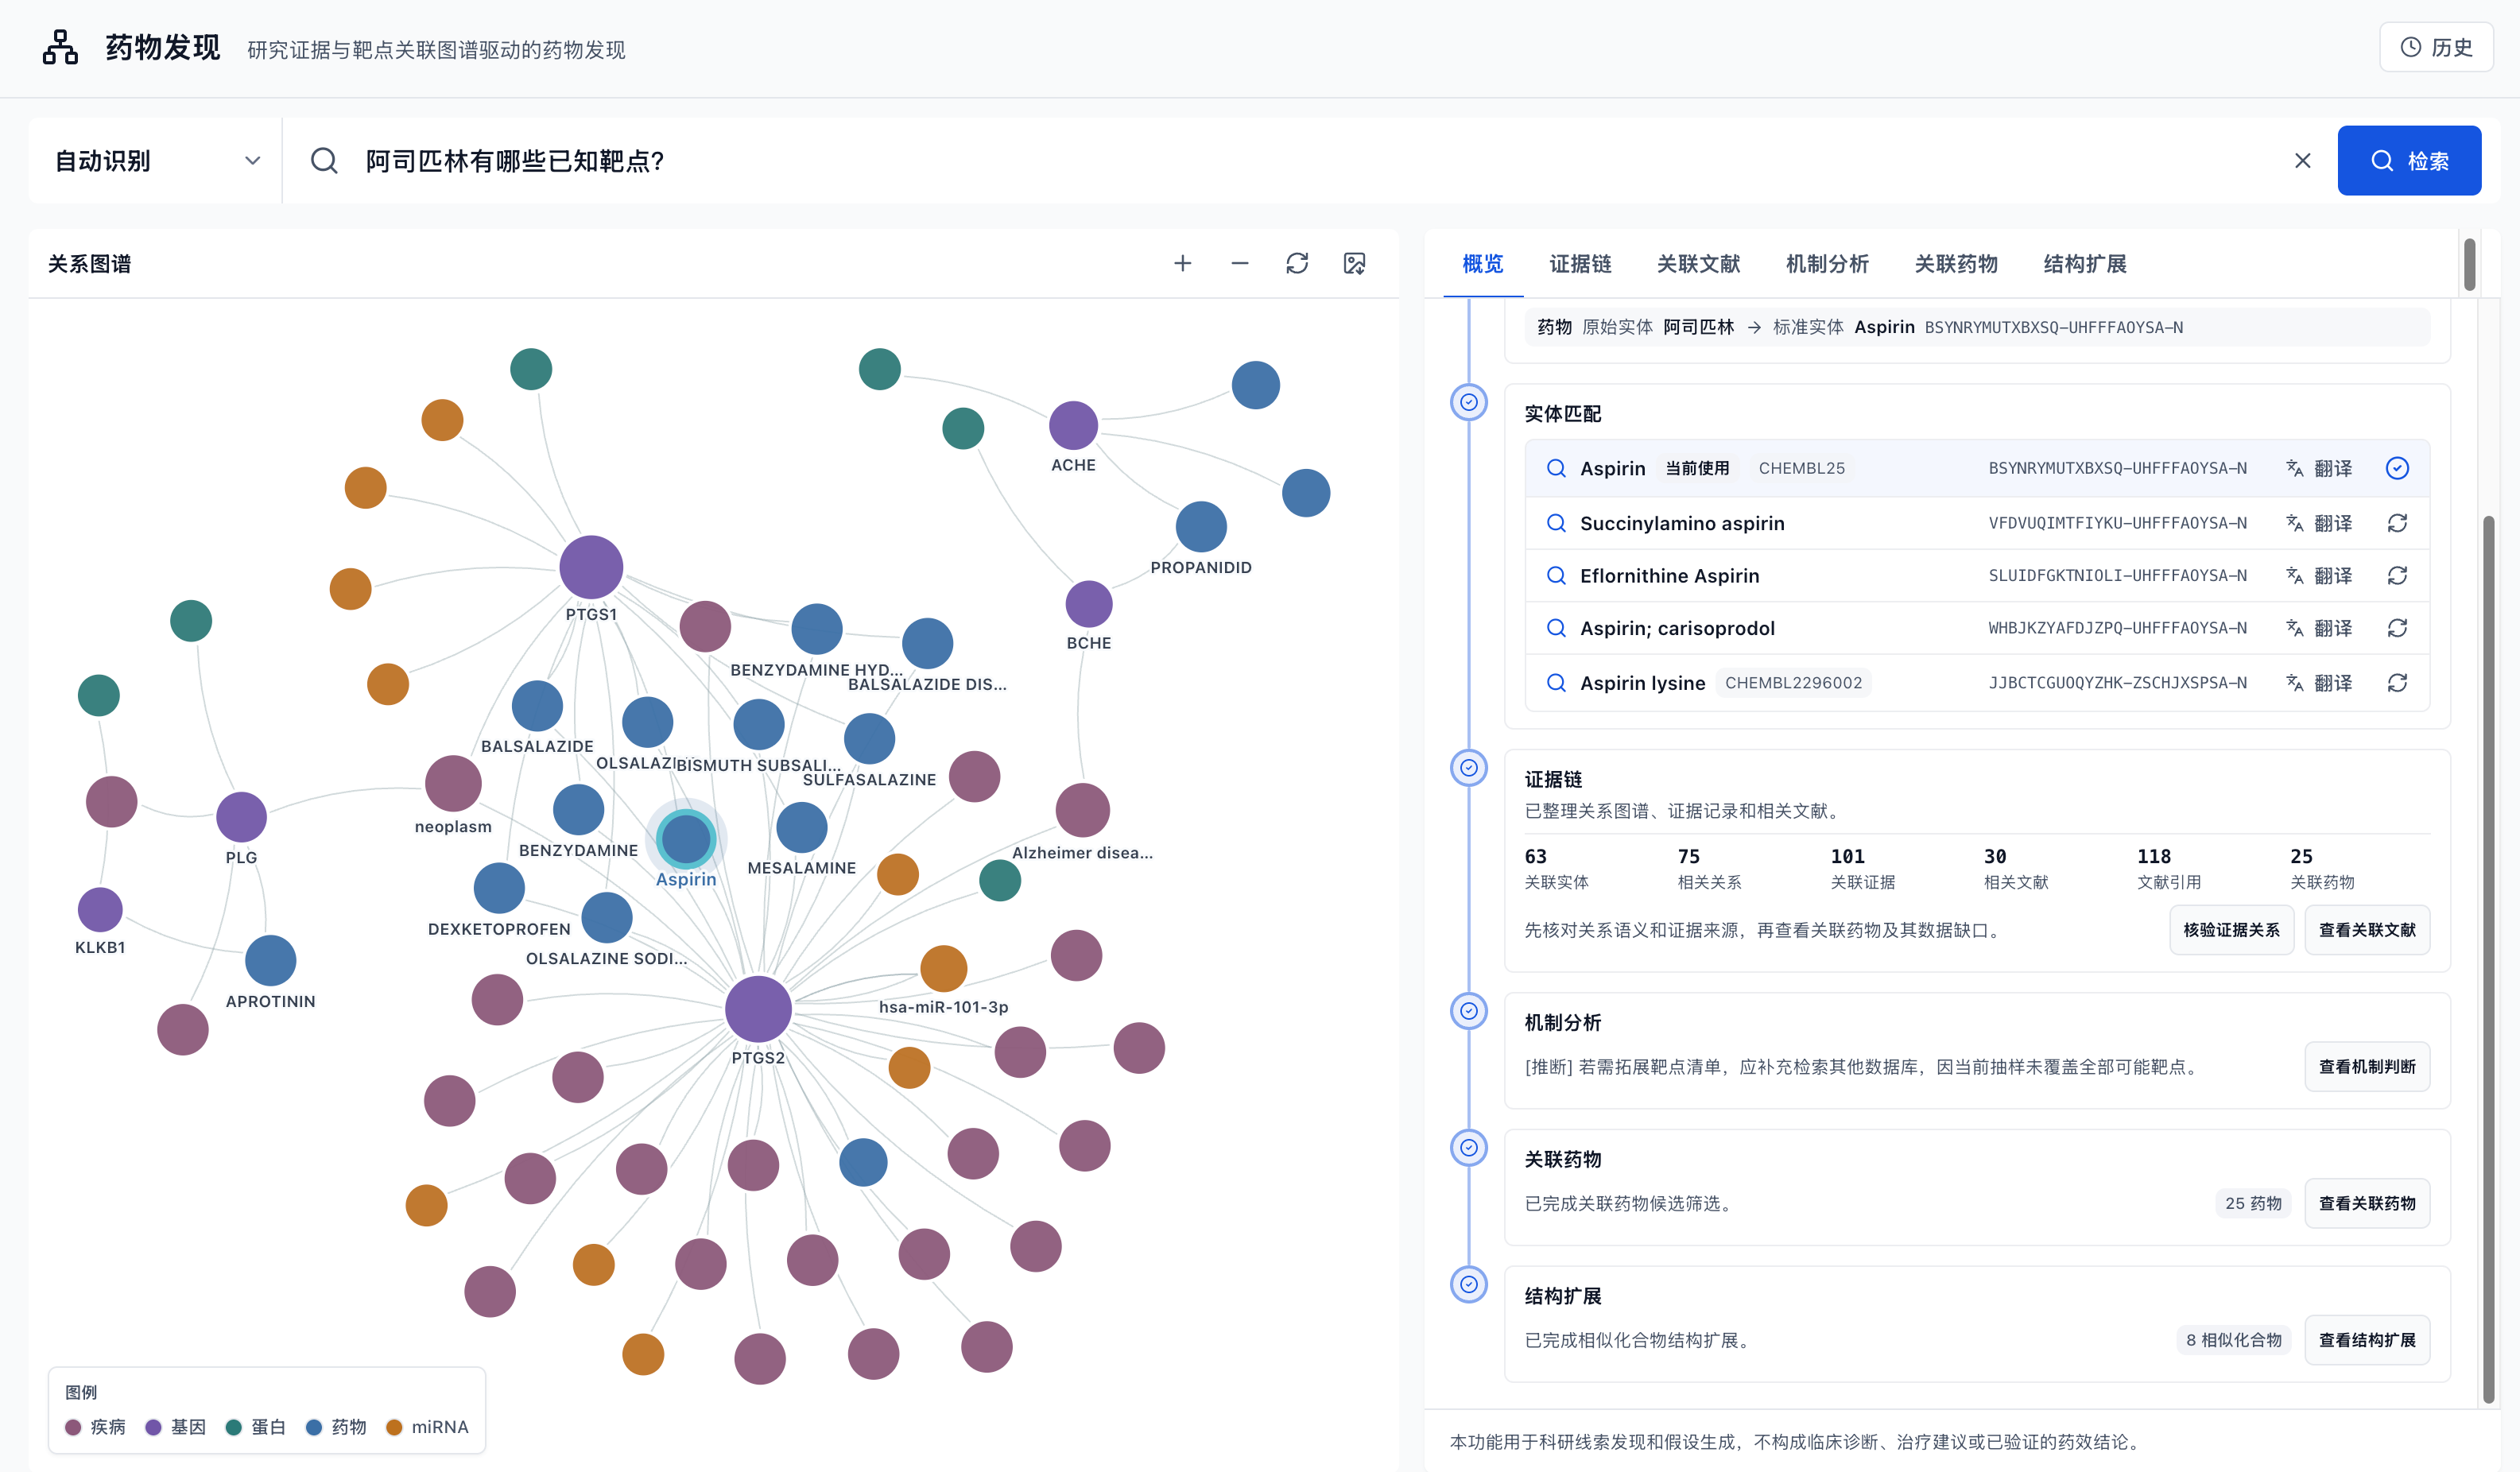Export the relation graph as image

[1354, 263]
